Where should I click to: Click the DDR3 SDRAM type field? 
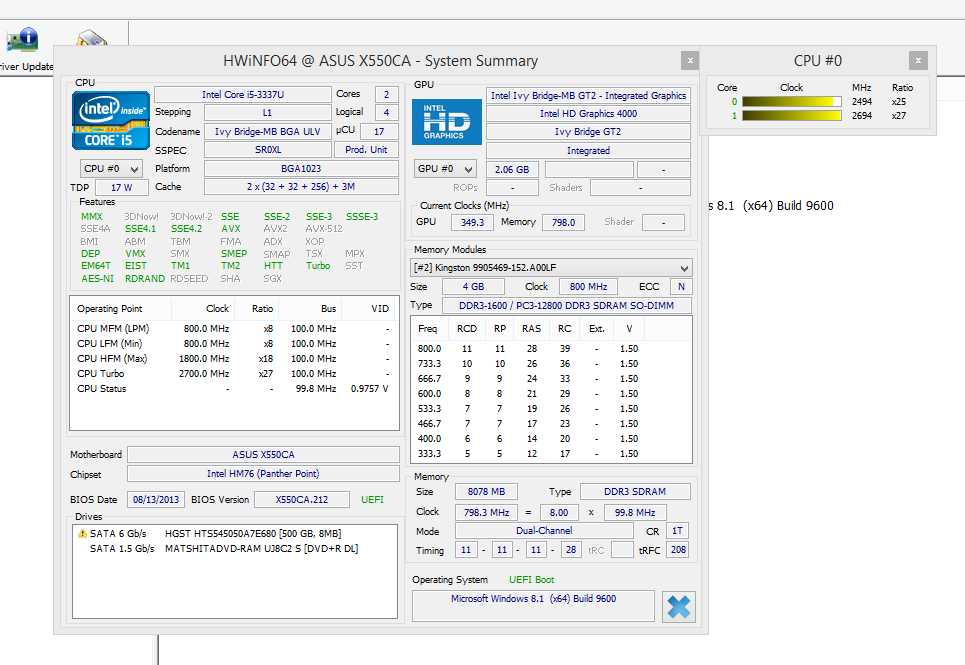[635, 492]
